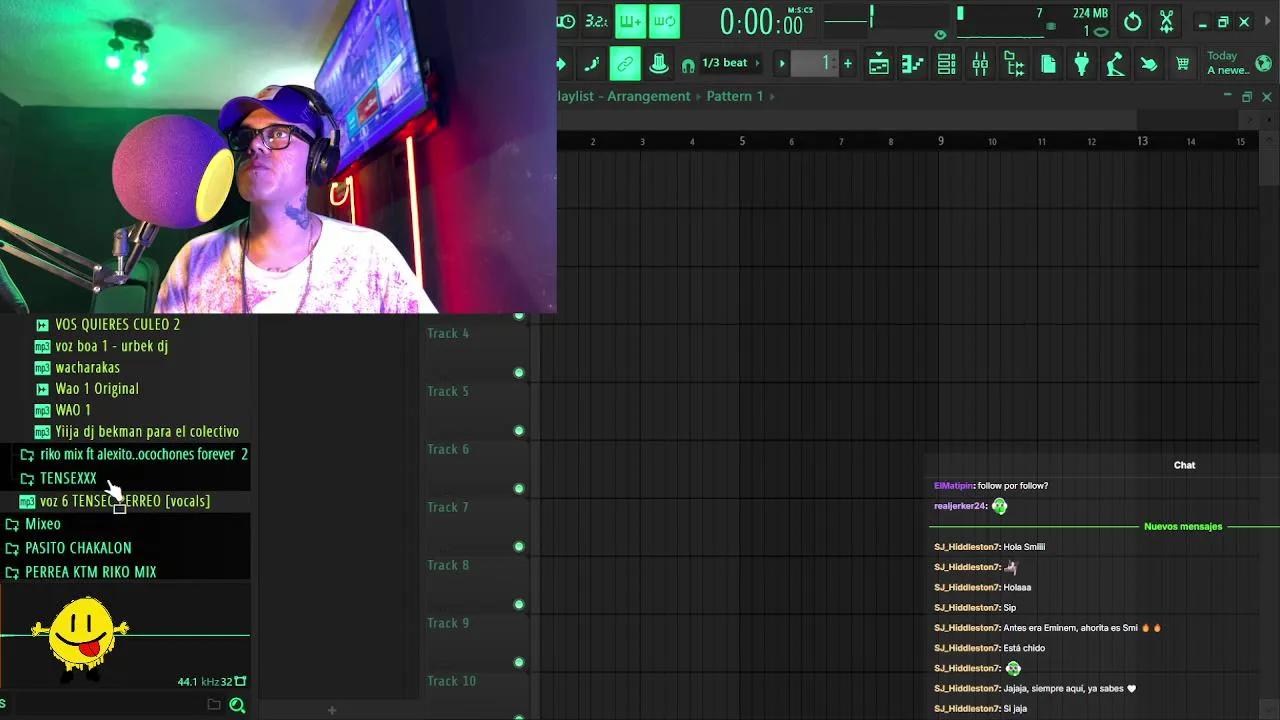This screenshot has width=1280, height=720.
Task: Click the plus icon below the channel area
Action: point(332,710)
